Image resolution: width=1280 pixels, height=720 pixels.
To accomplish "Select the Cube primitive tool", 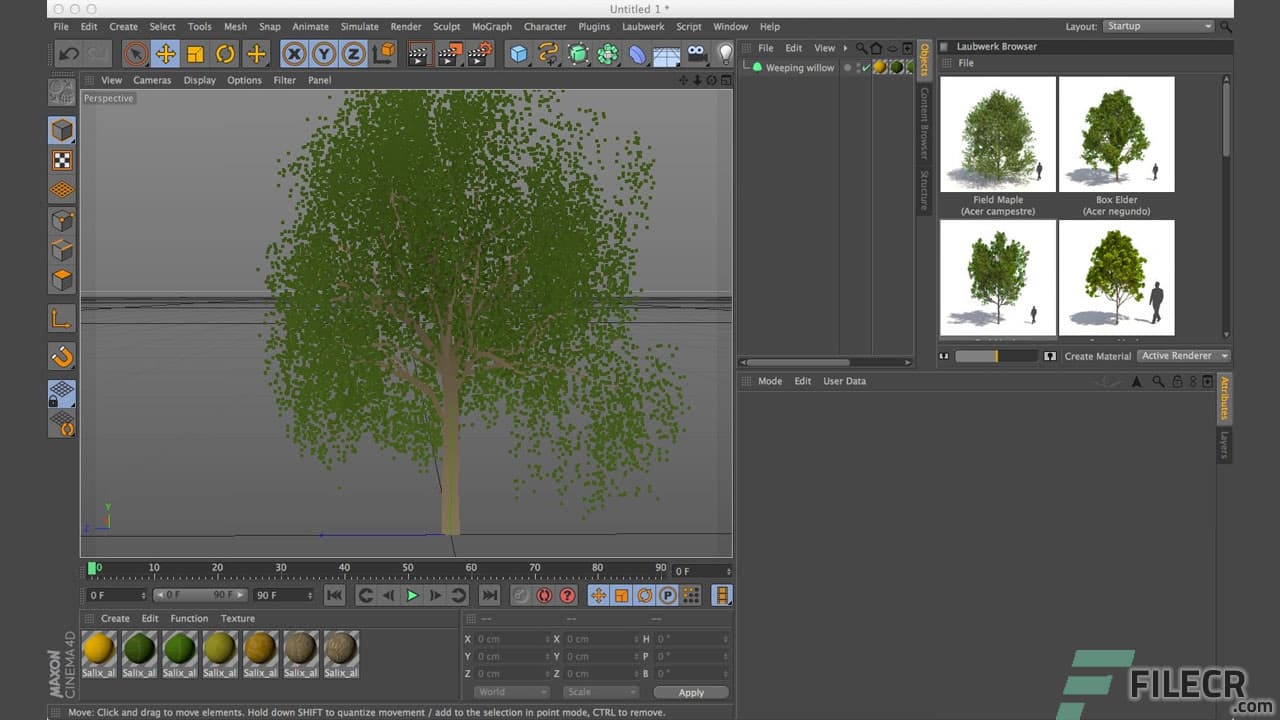I will point(517,54).
